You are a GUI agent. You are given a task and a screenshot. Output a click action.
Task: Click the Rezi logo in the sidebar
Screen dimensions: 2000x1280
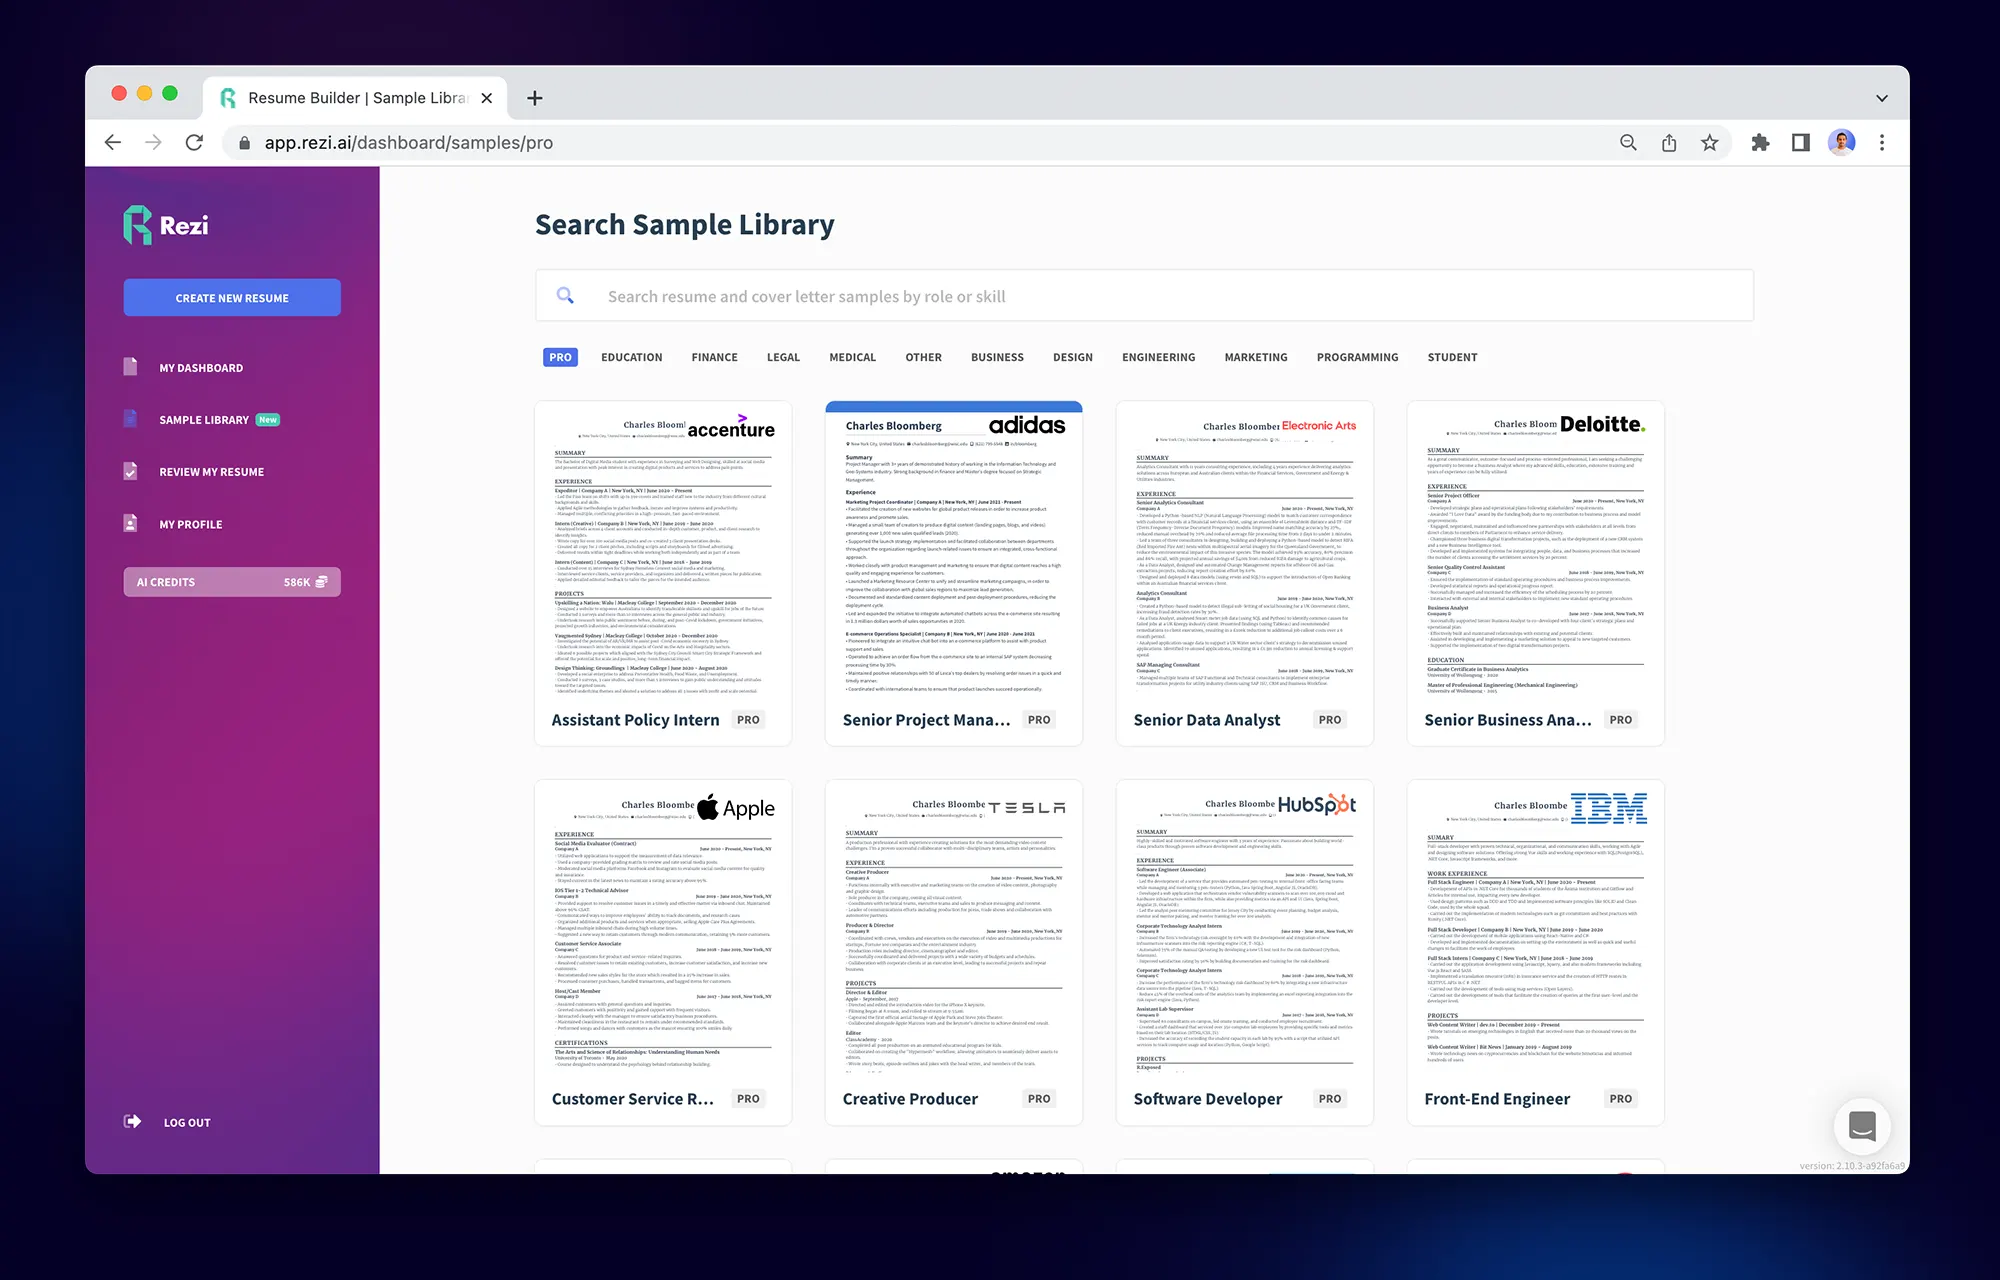click(x=164, y=225)
